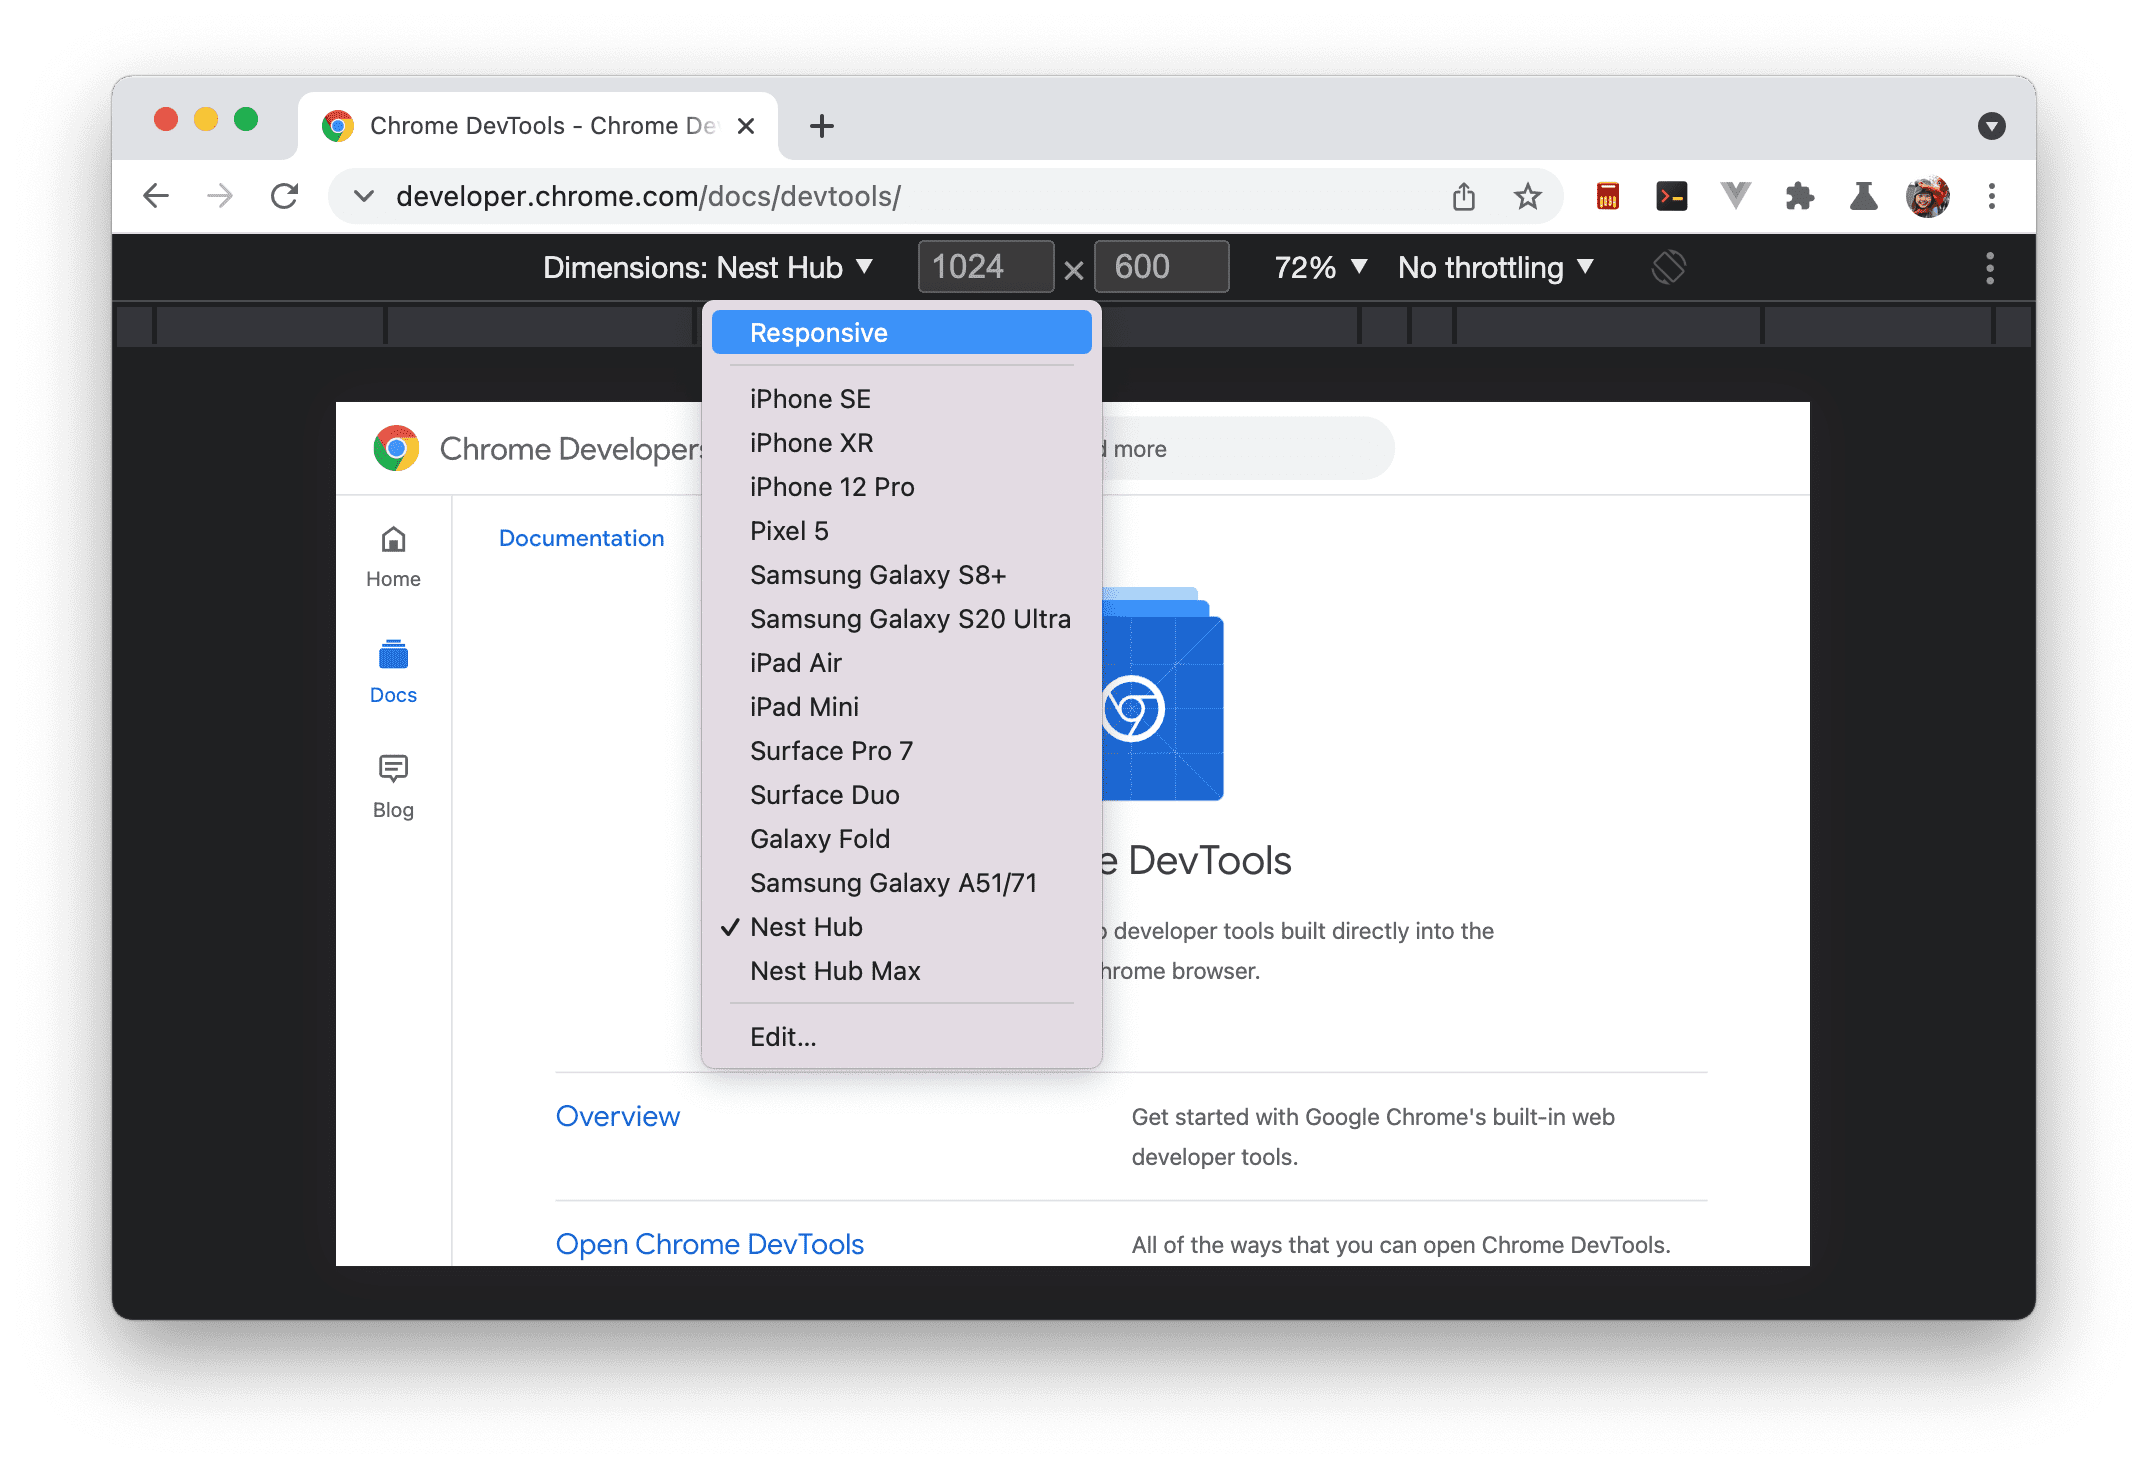Click Edit... to manage custom devices

tap(780, 1035)
